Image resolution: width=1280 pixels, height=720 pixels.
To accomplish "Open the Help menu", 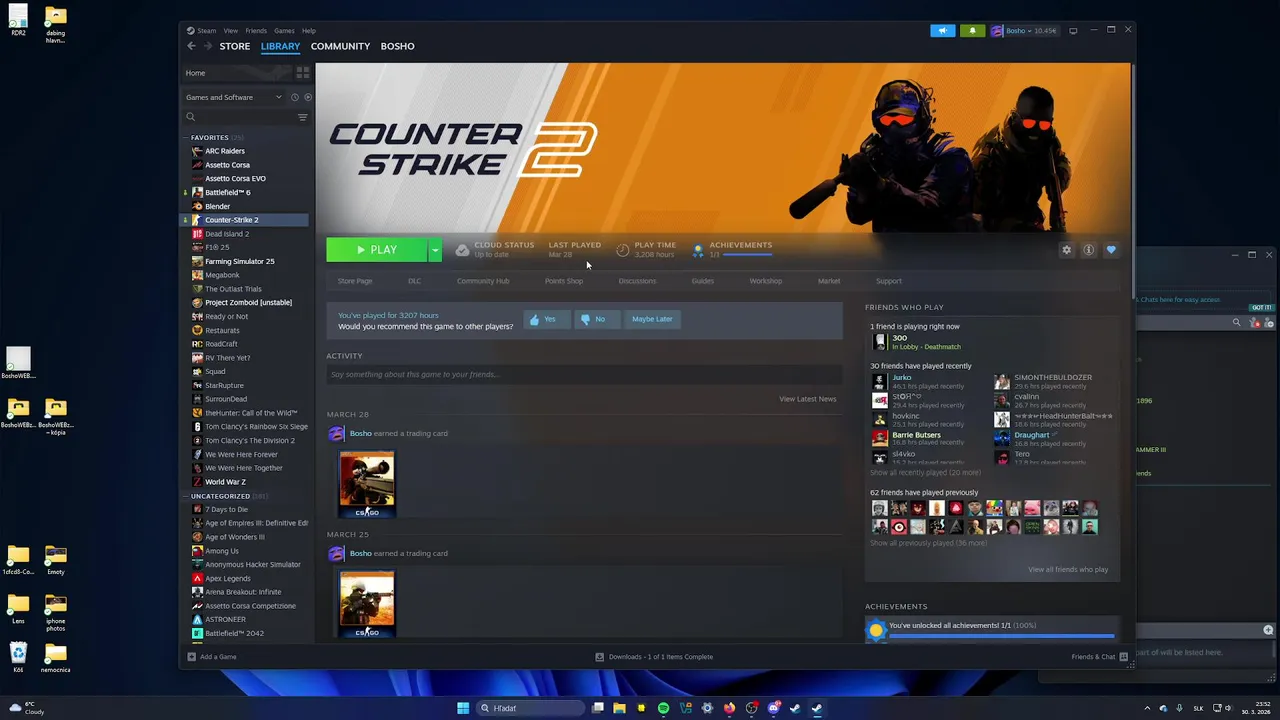I will [309, 31].
